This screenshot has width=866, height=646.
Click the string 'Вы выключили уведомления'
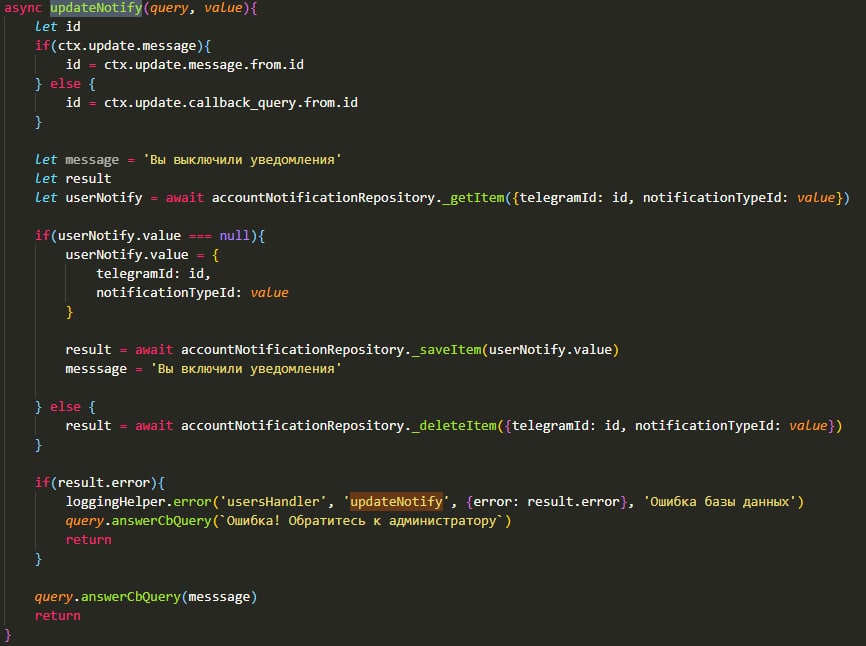(x=242, y=160)
